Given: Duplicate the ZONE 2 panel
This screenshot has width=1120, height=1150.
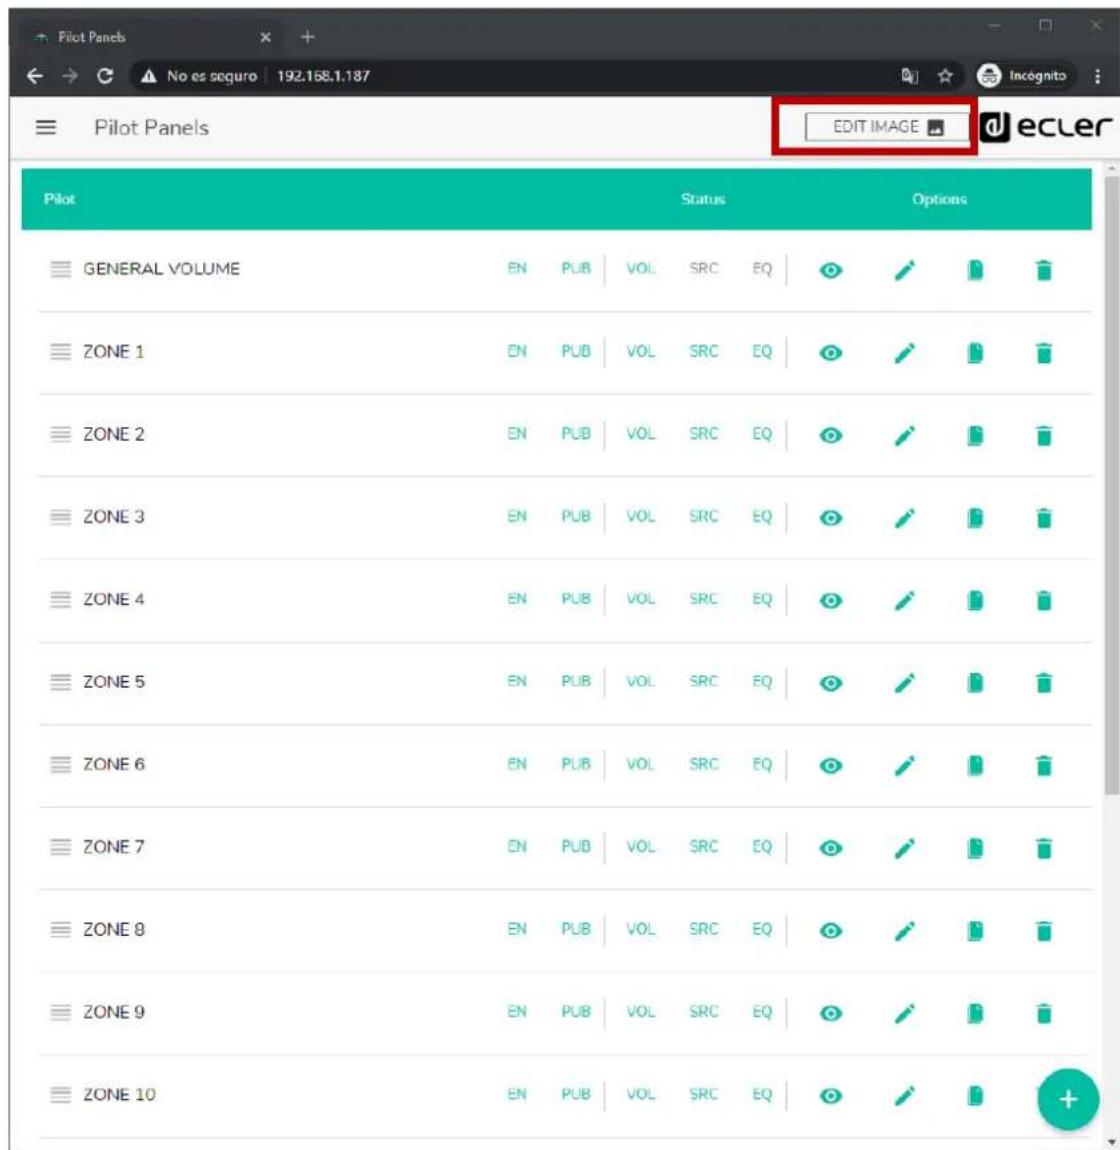Looking at the screenshot, I should click(x=975, y=436).
